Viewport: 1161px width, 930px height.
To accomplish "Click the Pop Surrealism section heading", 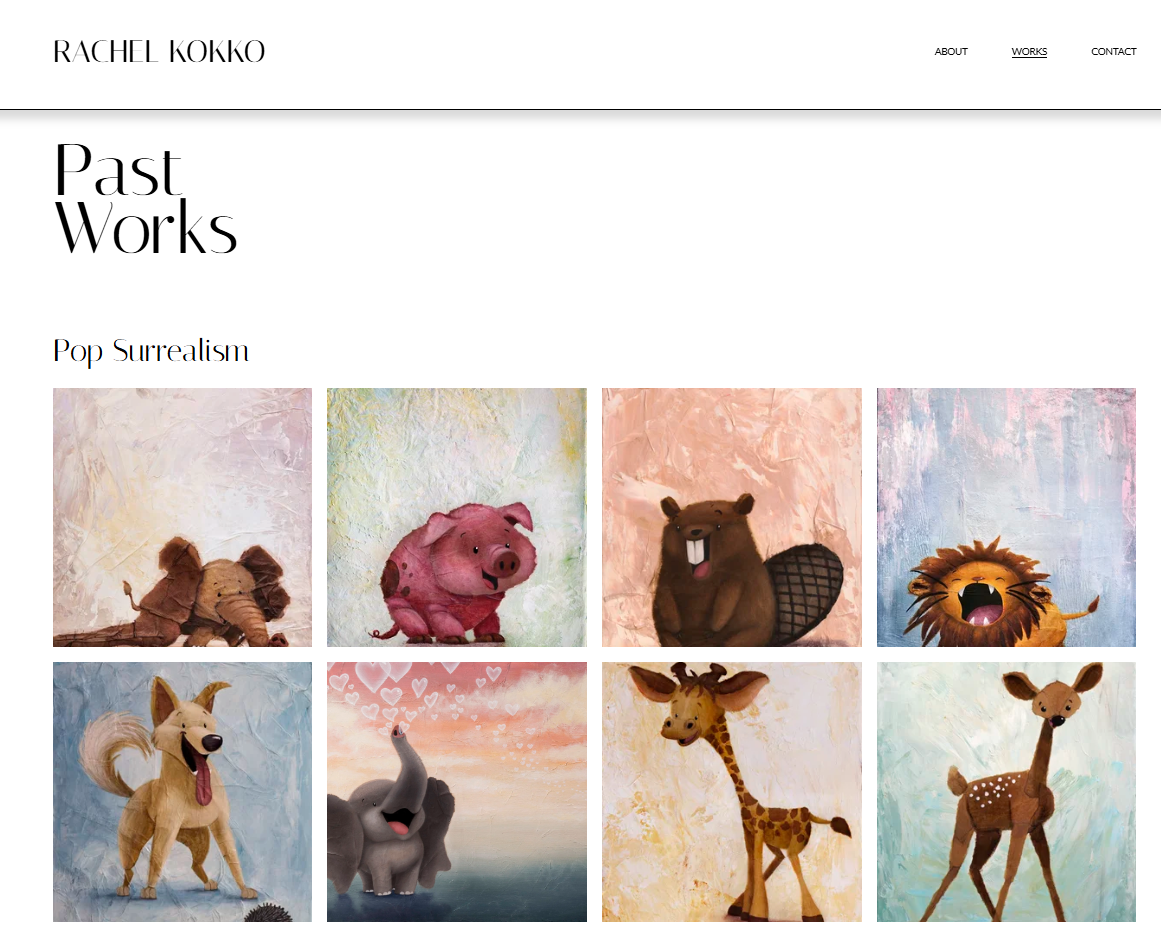I will point(151,351).
